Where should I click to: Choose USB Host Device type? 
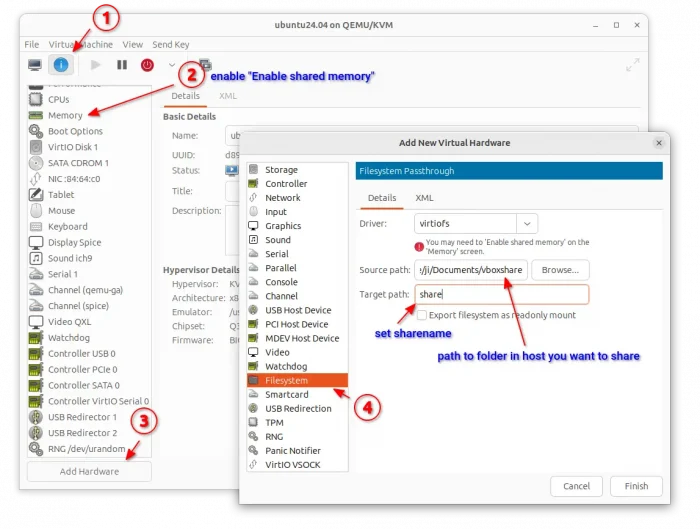(x=297, y=310)
